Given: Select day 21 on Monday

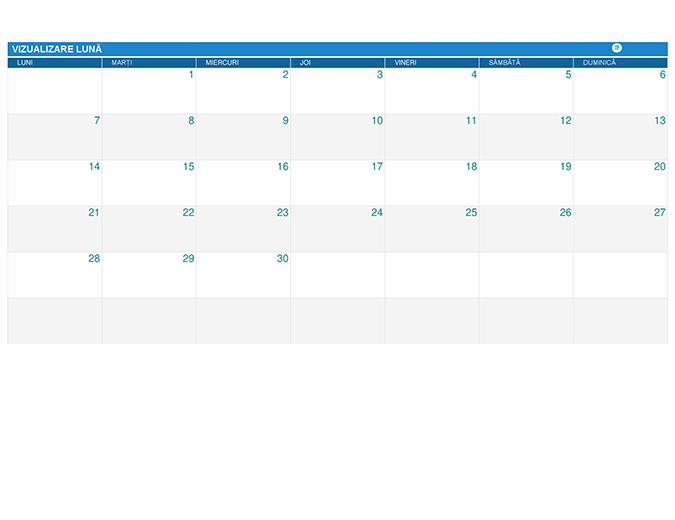Looking at the screenshot, I should (x=55, y=228).
